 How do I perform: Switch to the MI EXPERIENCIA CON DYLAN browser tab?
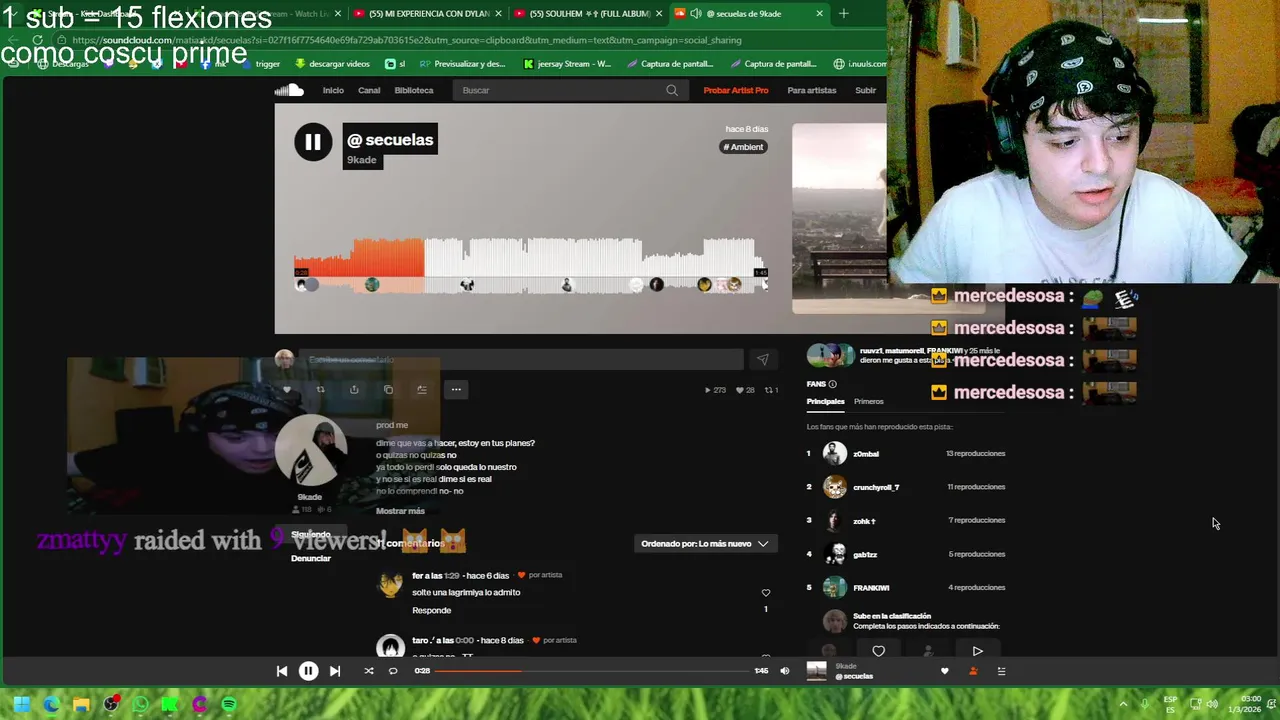(x=430, y=14)
